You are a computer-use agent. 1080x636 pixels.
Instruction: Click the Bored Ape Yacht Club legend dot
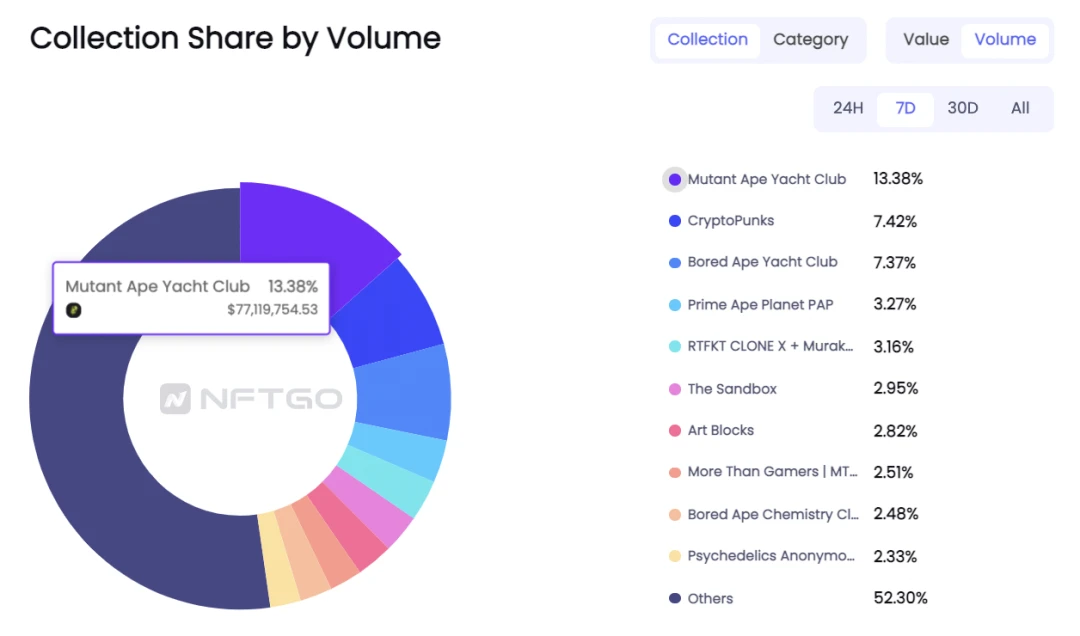click(x=675, y=263)
